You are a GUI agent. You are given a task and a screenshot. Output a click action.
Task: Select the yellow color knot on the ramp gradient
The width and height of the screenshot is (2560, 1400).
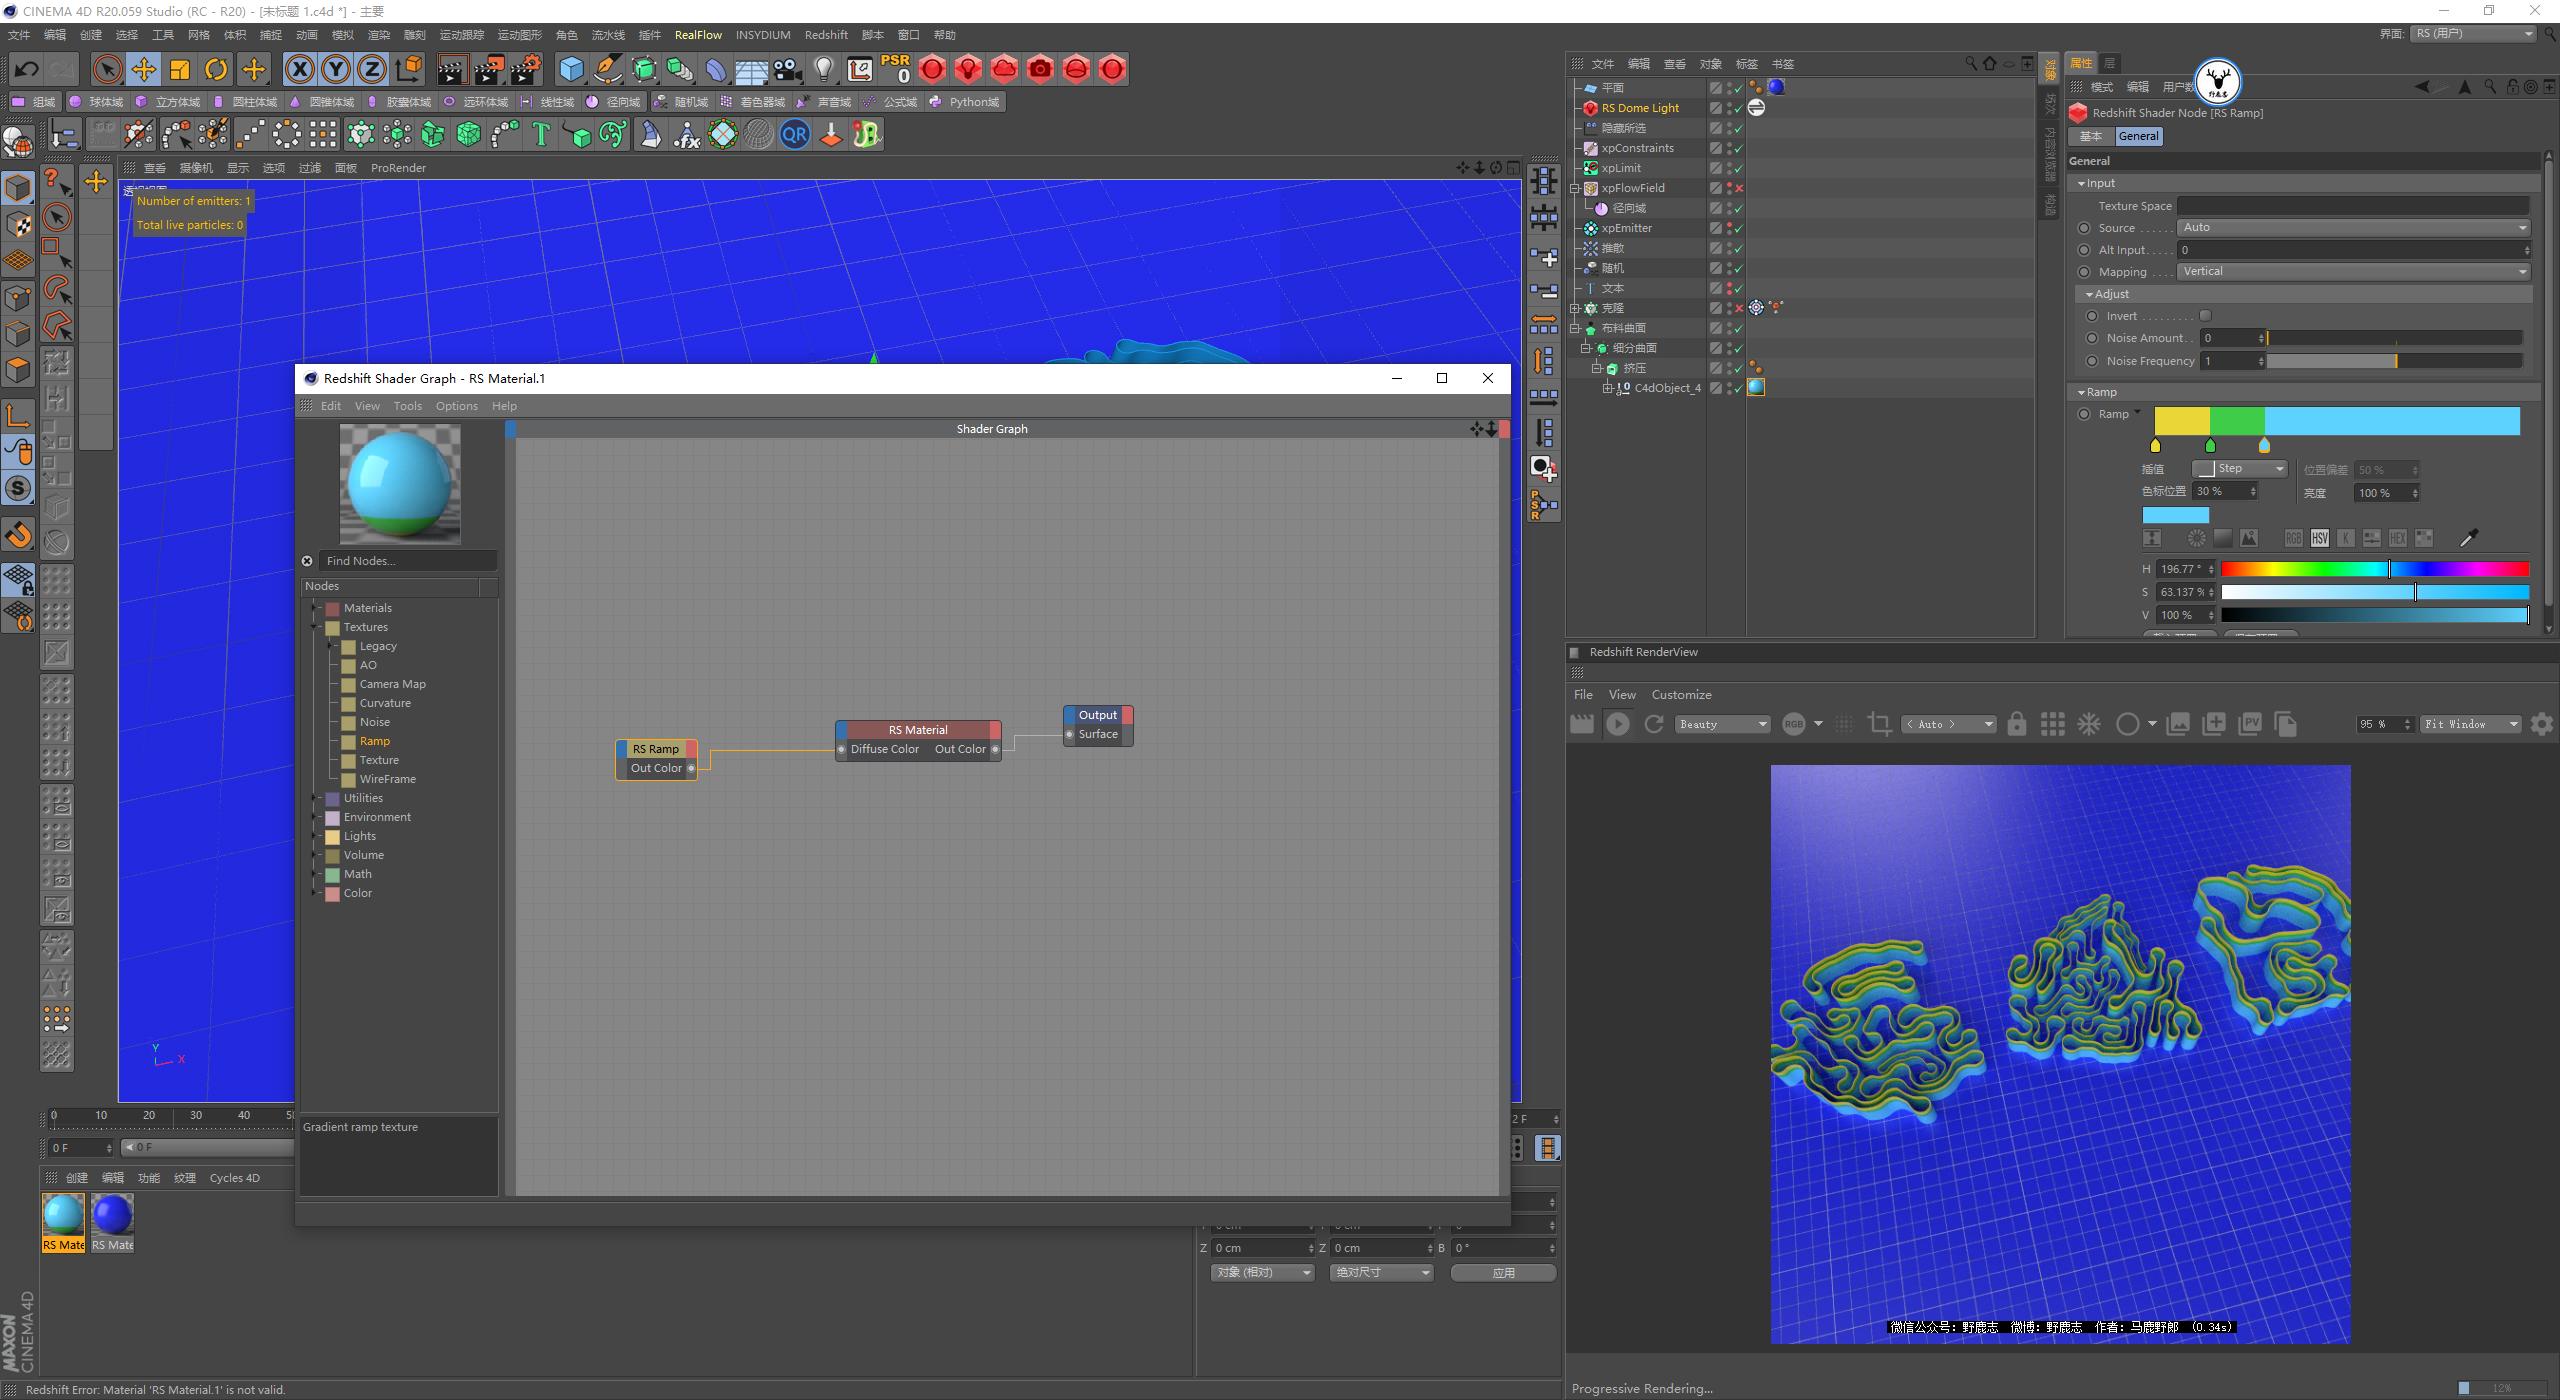pos(2158,446)
